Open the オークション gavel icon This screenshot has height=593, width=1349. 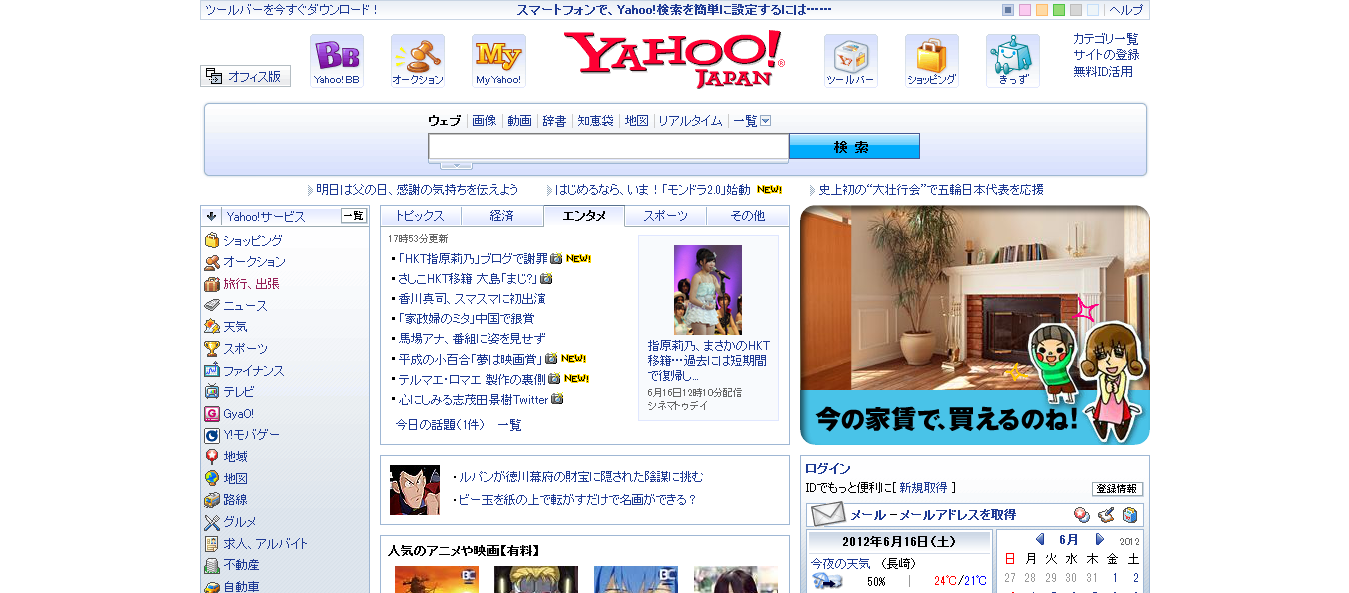click(x=418, y=60)
